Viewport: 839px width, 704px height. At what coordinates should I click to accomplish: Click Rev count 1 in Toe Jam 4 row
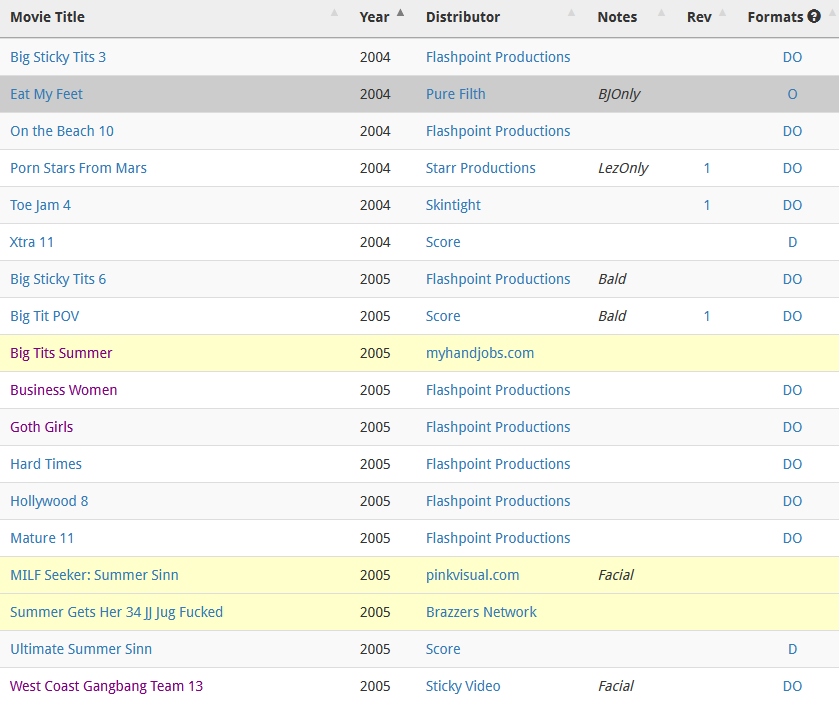coord(707,205)
